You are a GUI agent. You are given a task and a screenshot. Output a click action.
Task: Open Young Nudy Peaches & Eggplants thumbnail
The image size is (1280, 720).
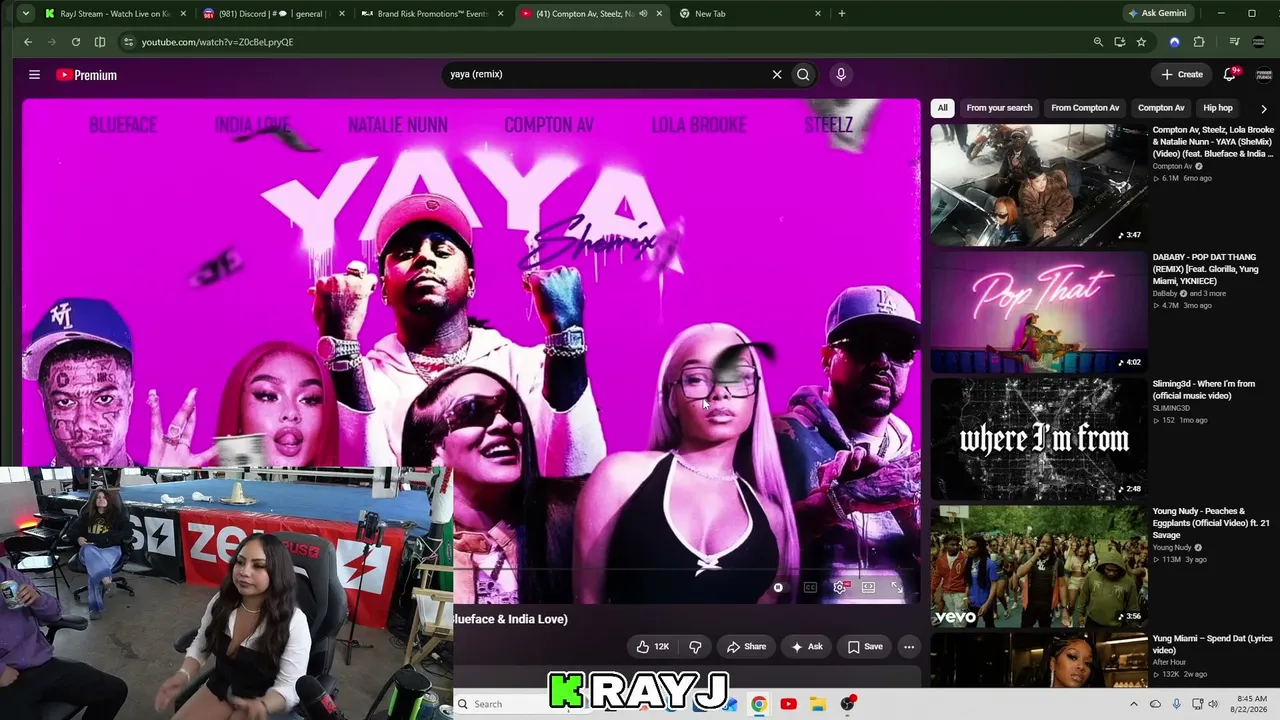(x=1039, y=566)
